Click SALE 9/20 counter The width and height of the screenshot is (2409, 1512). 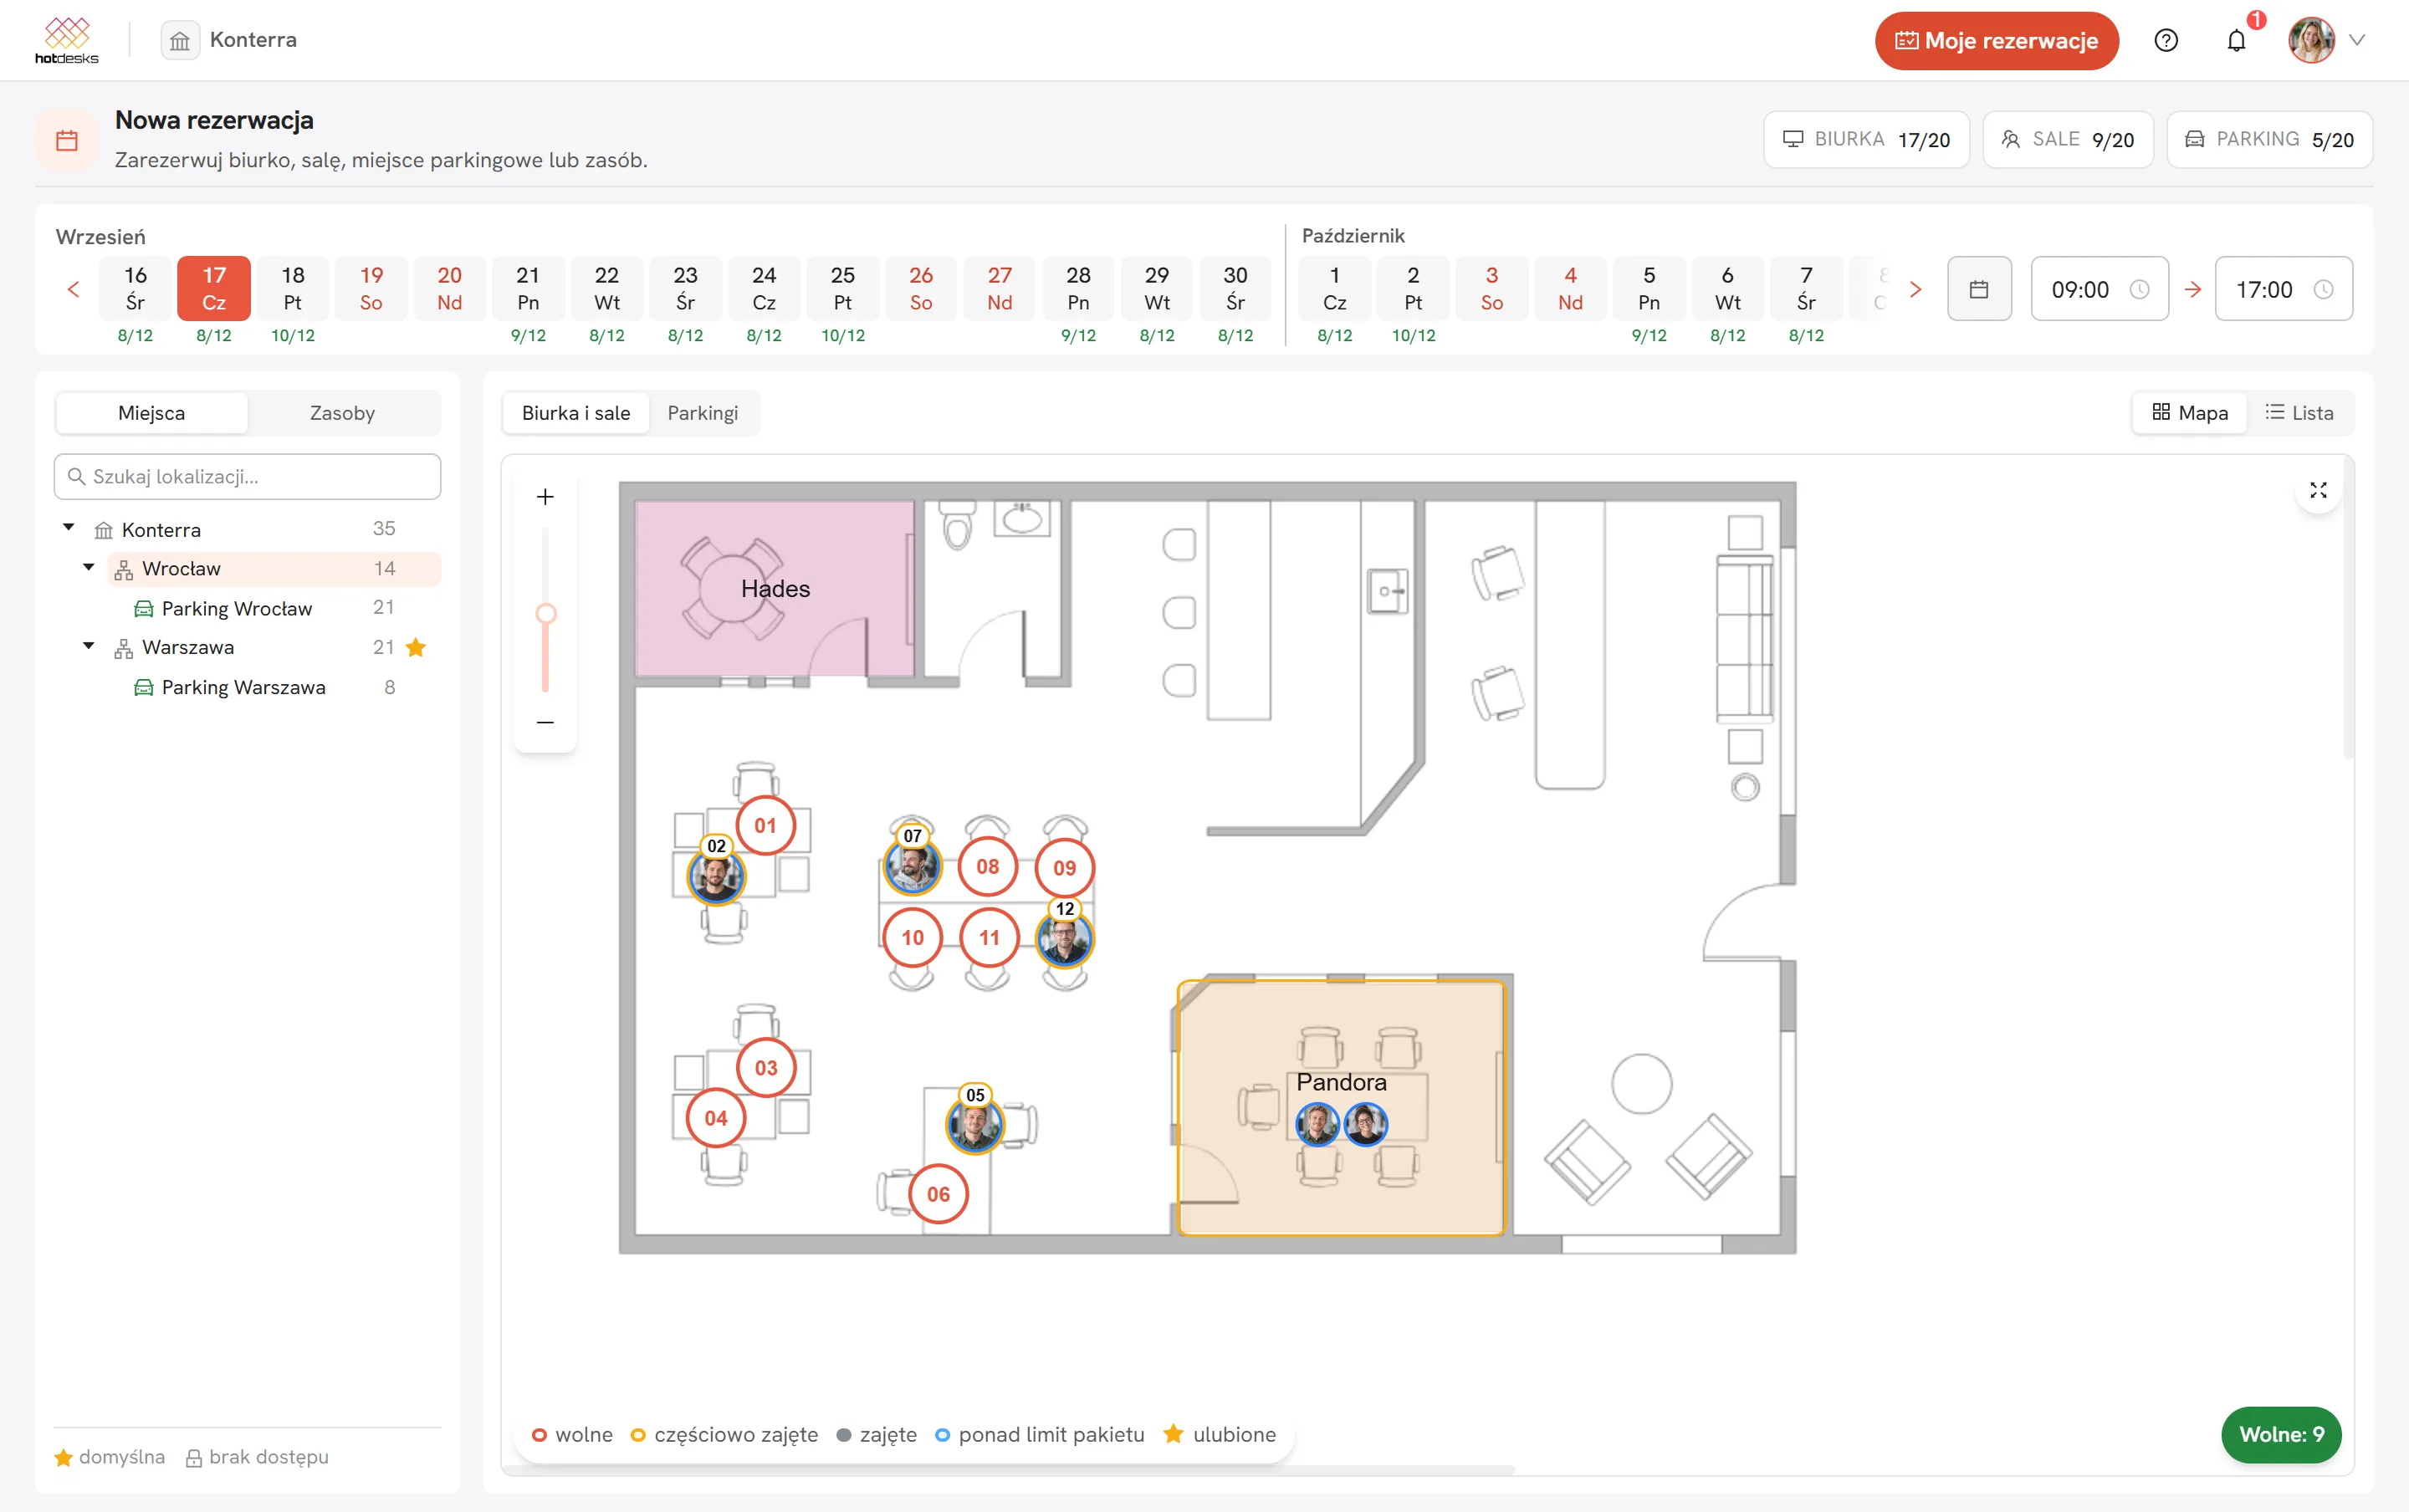[2067, 140]
